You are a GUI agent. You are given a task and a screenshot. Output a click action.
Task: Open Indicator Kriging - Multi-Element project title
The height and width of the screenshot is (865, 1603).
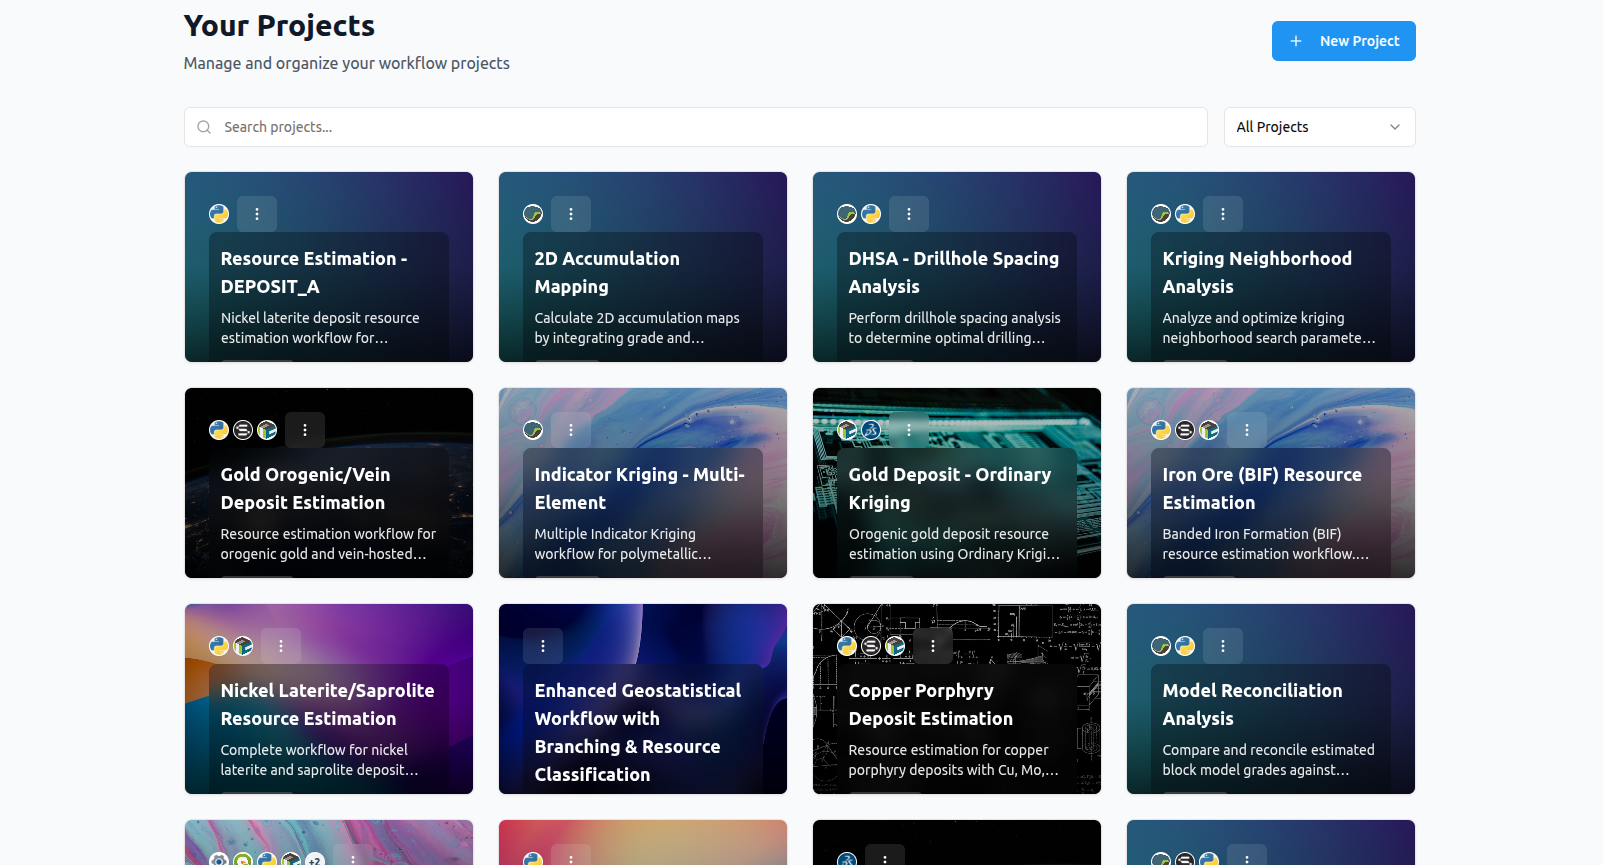tap(639, 488)
